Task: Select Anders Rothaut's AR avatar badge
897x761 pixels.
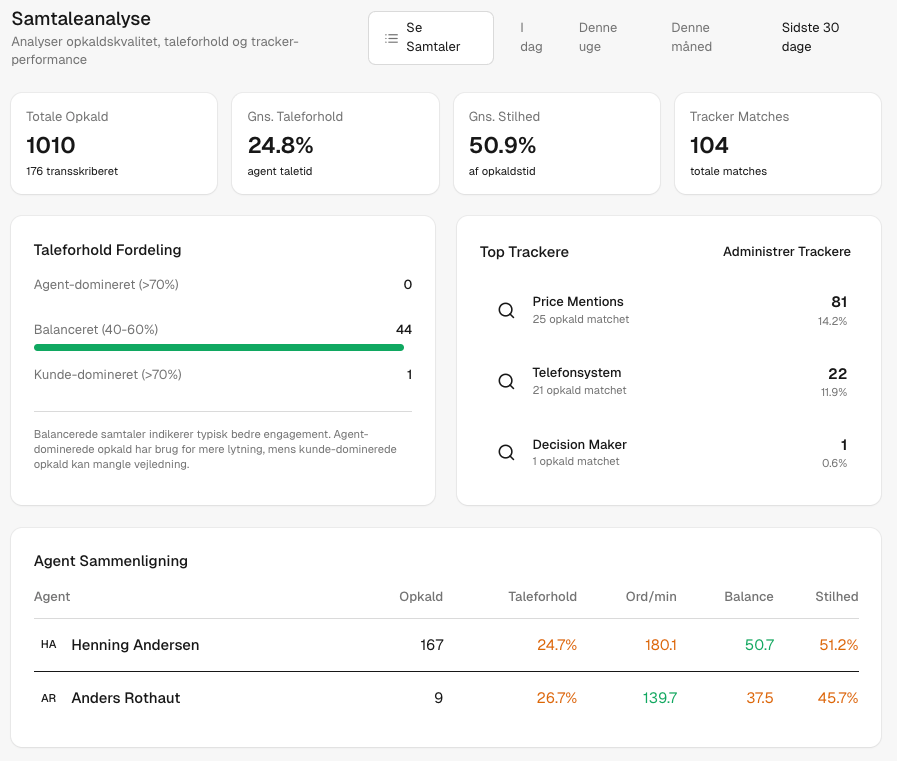Action: point(48,698)
